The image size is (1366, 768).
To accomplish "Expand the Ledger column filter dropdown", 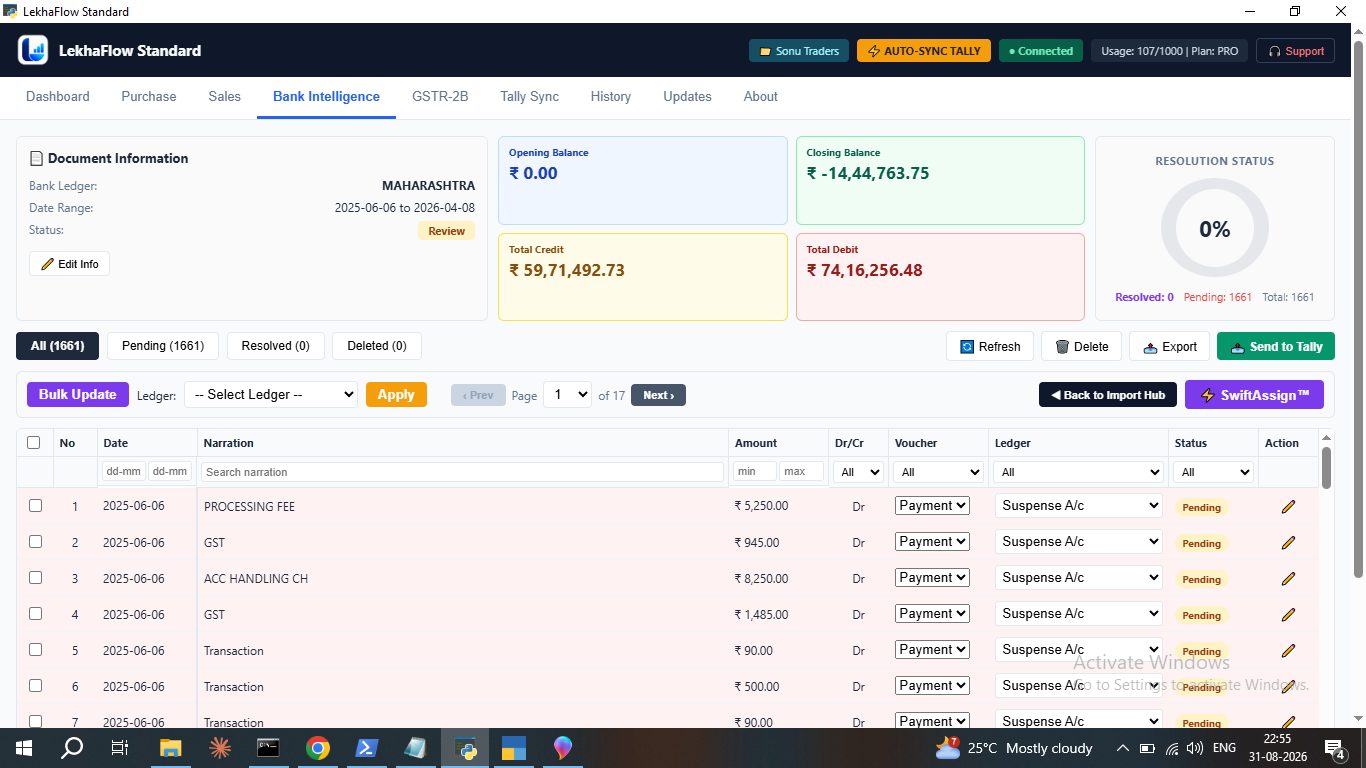I will click(1078, 472).
